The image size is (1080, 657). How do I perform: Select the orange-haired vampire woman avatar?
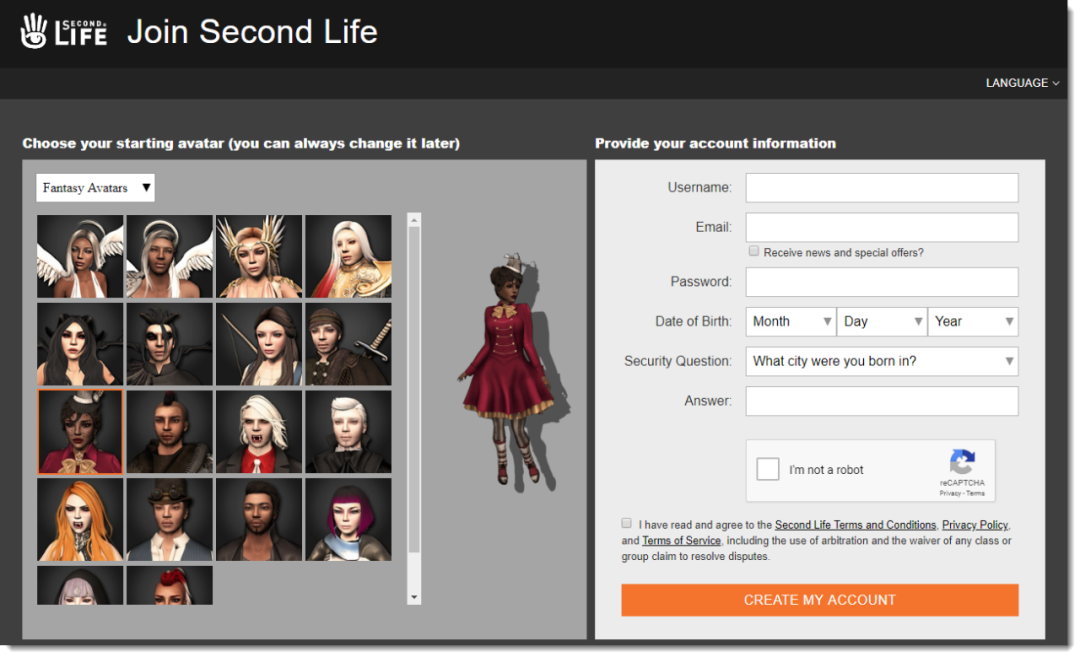(x=80, y=519)
